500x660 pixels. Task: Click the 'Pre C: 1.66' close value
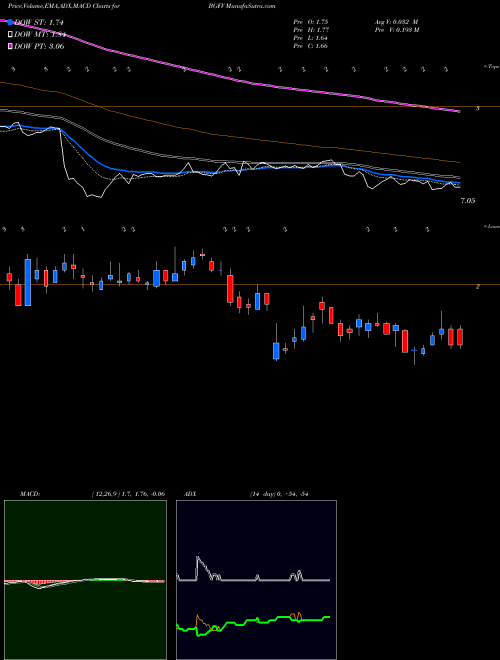click(x=311, y=46)
